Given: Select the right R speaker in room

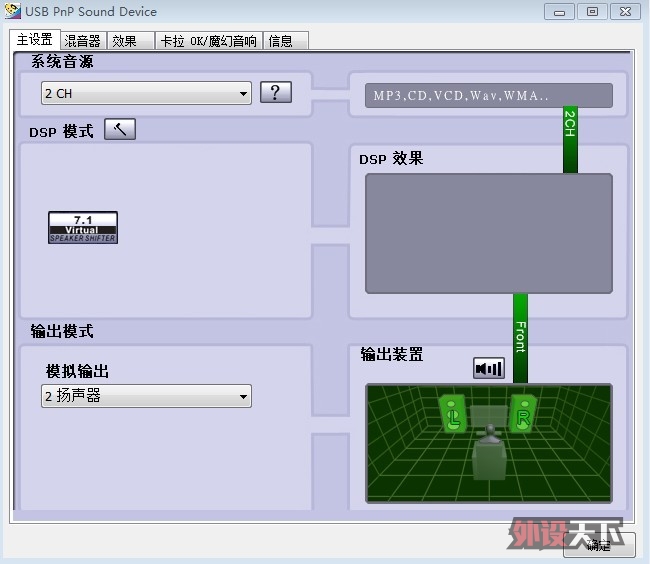Looking at the screenshot, I should point(523,413).
